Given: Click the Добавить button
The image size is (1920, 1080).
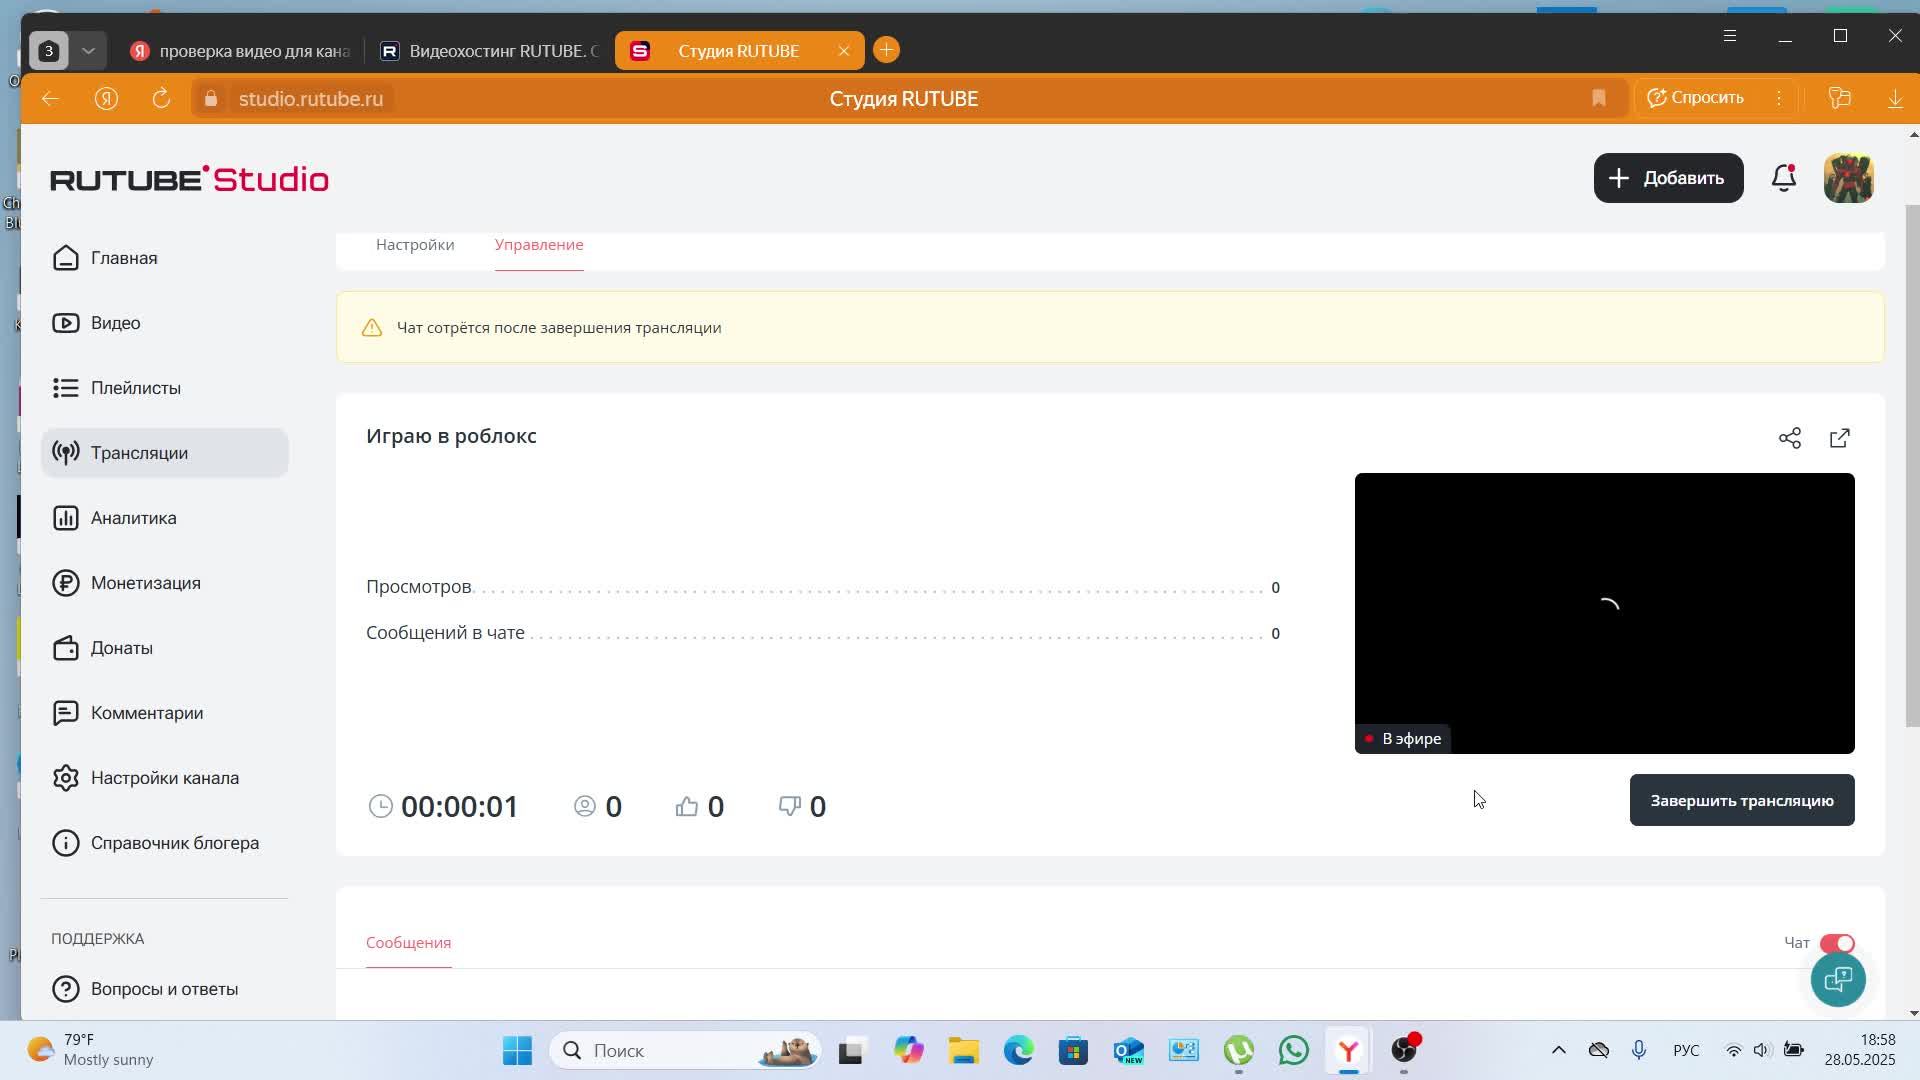Looking at the screenshot, I should 1667,178.
